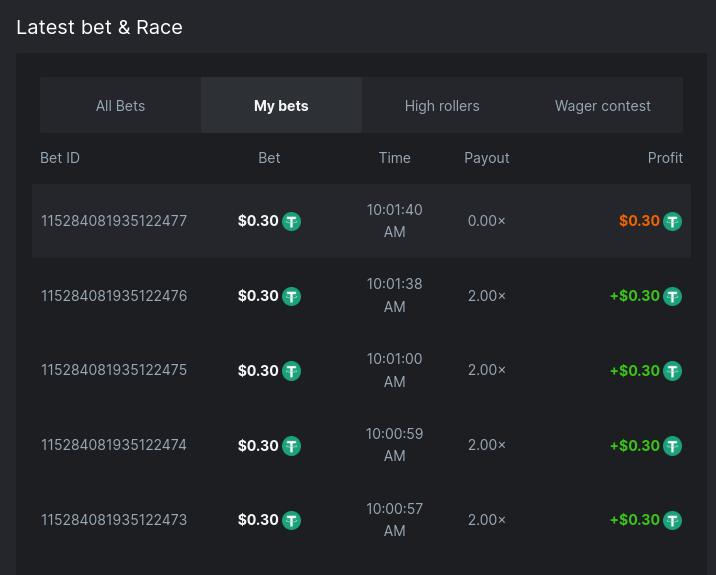View bet ID ending in 122474
The image size is (716, 575).
pos(114,445)
